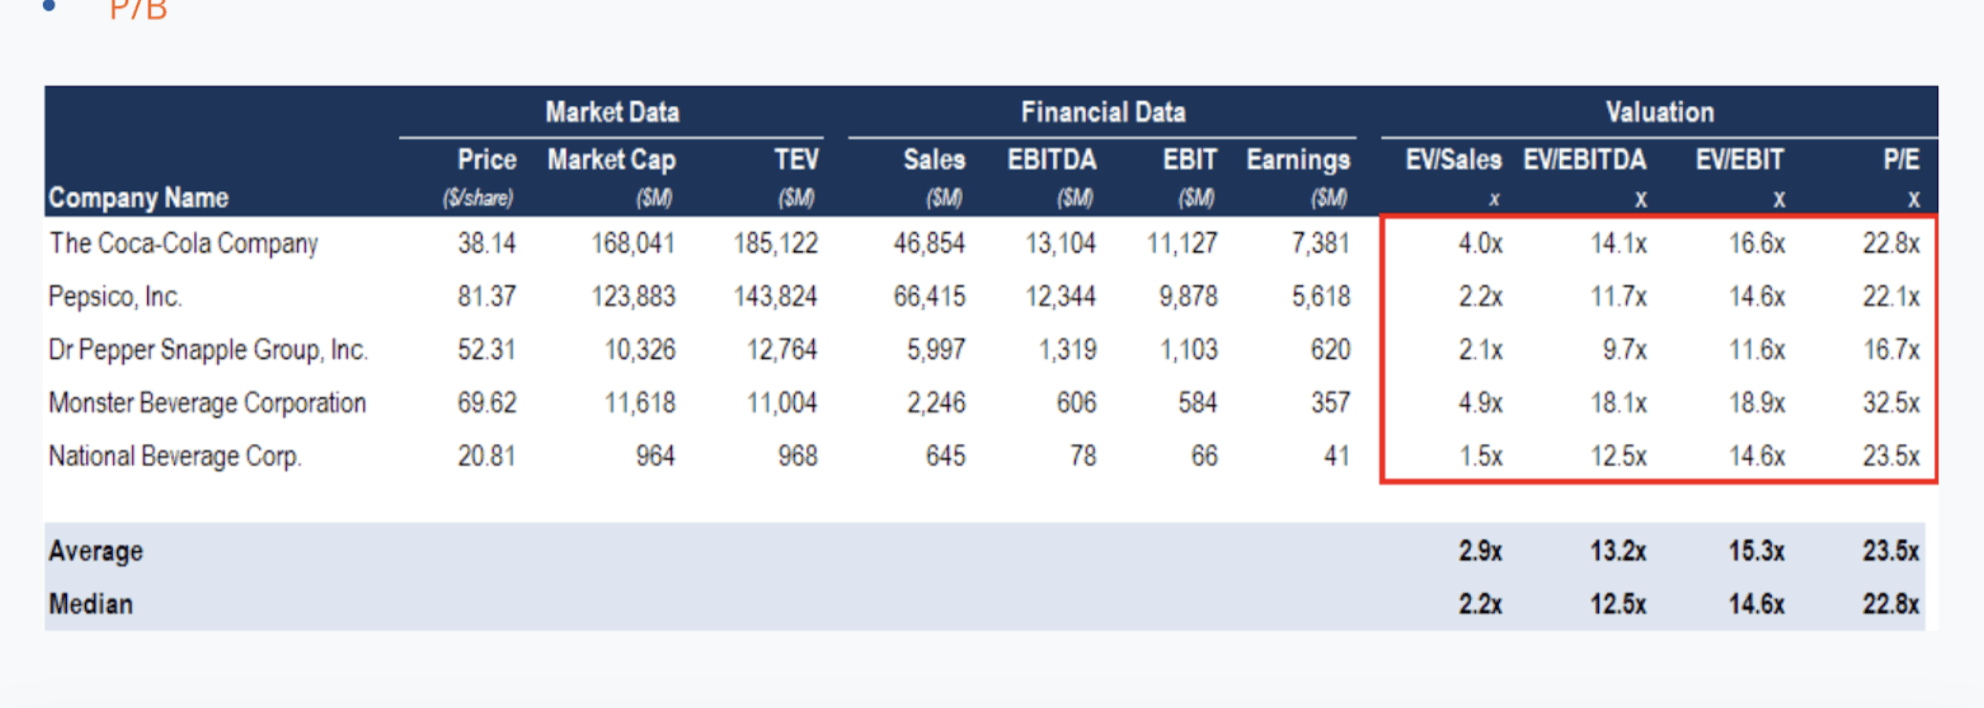Click the EV/Sales column header
This screenshot has width=1984, height=708.
1452,160
